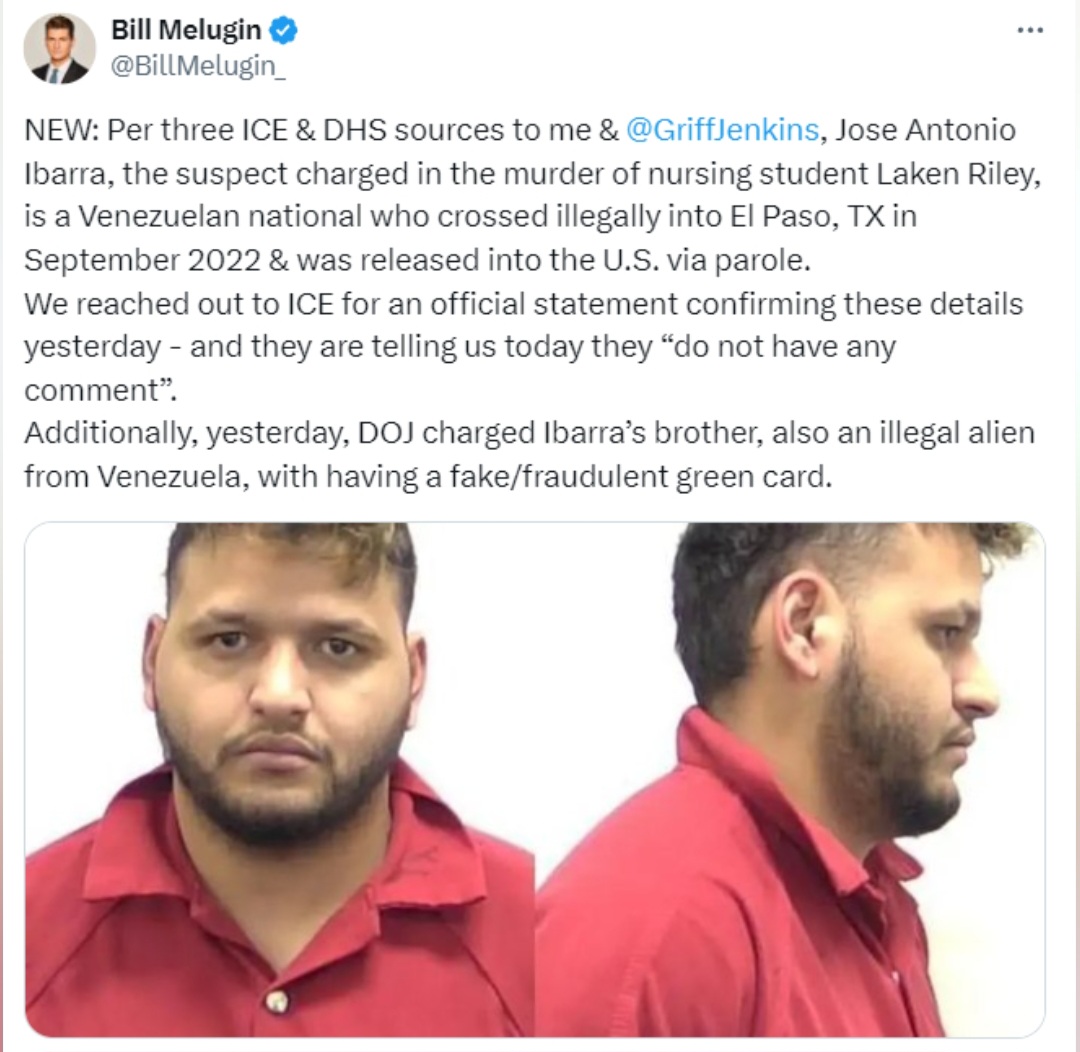The height and width of the screenshot is (1052, 1080).
Task: Click the words "Venezuelan national"
Action: click(220, 216)
